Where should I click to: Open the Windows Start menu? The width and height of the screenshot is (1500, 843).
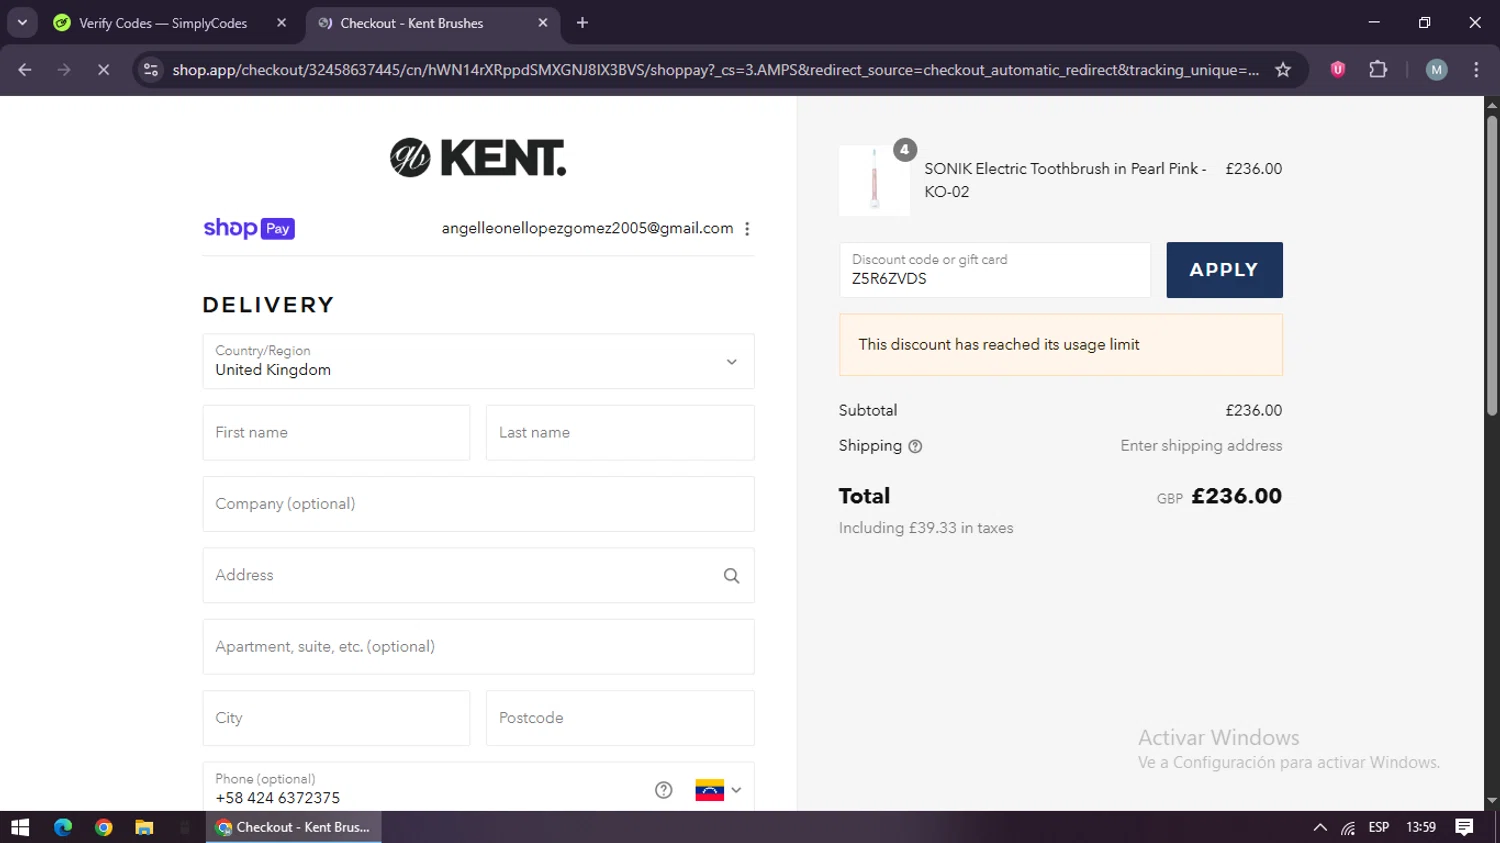(x=20, y=827)
